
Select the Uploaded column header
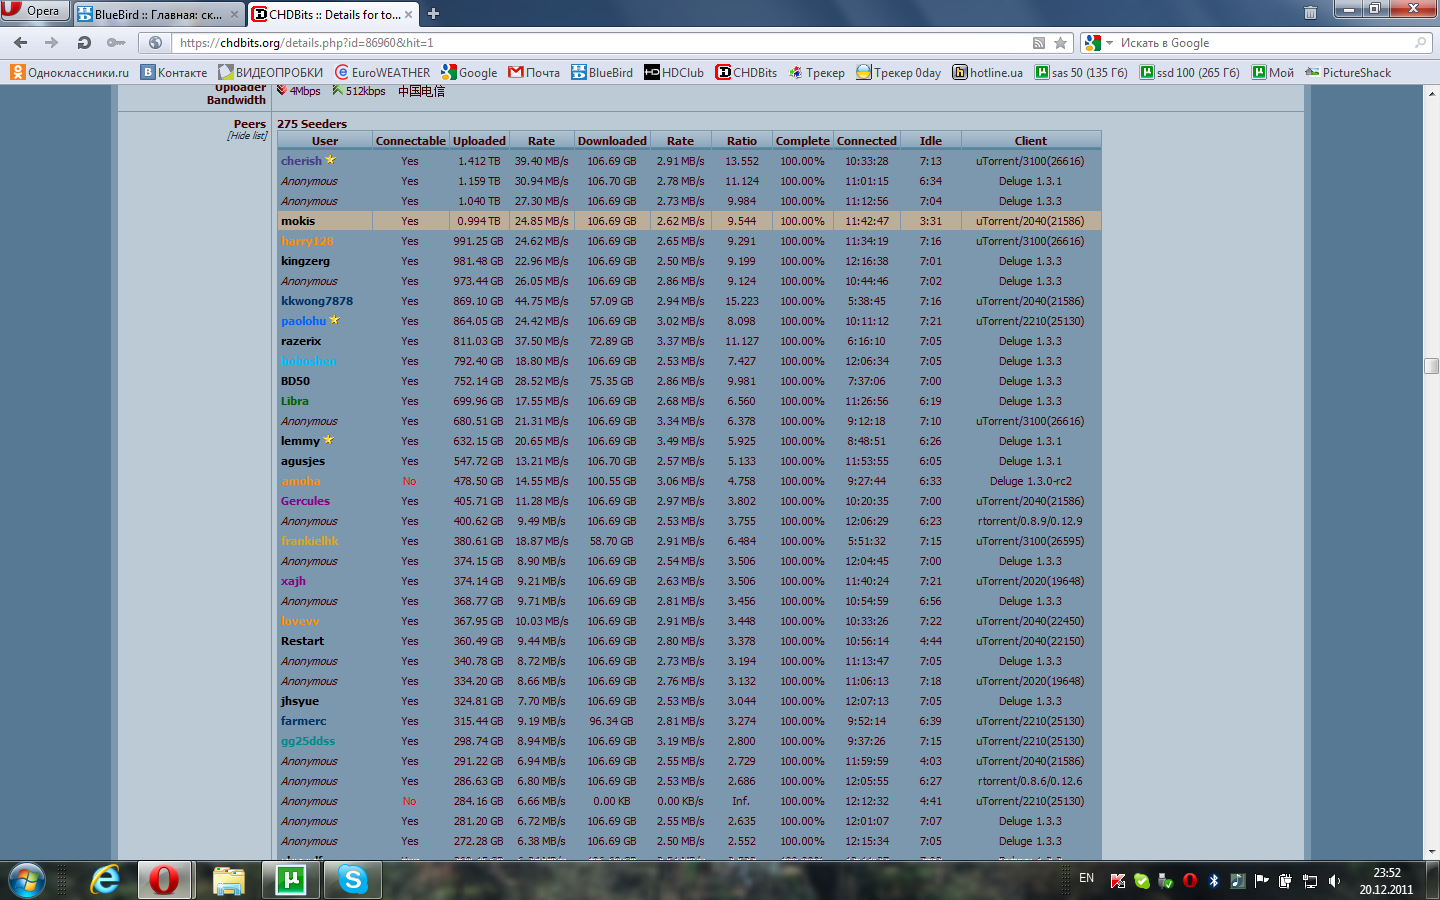point(479,141)
